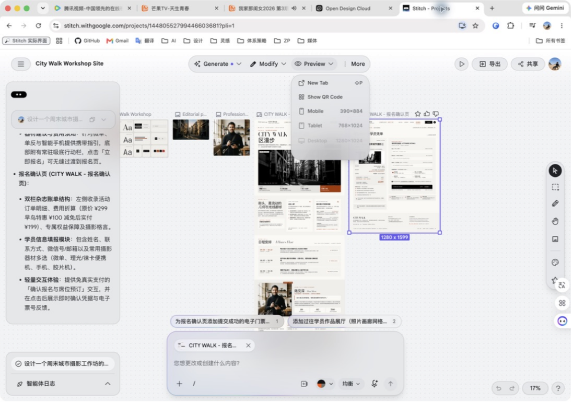Open Walk Workshop design system thumbnail
Viewport: 571px width, 402px height.
pos(144,138)
